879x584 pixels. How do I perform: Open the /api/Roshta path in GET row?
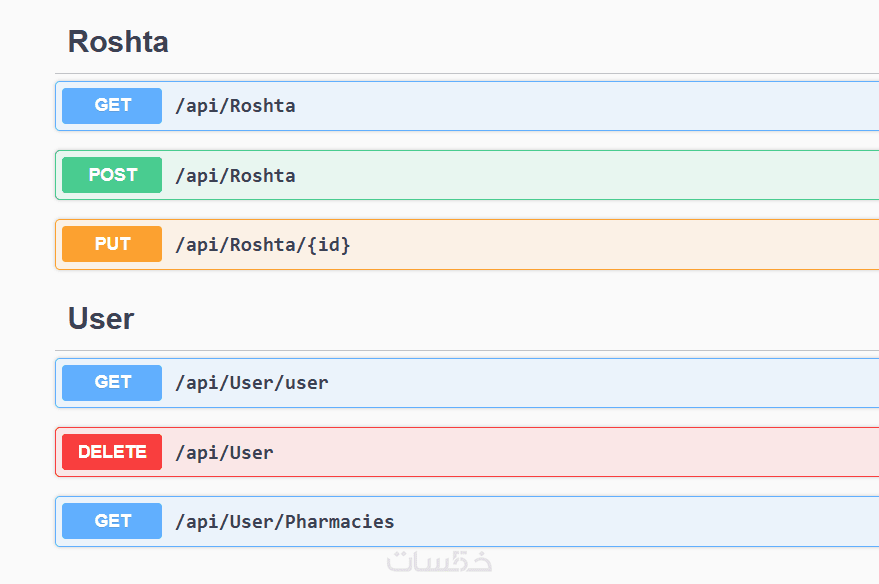pyautogui.click(x=235, y=106)
